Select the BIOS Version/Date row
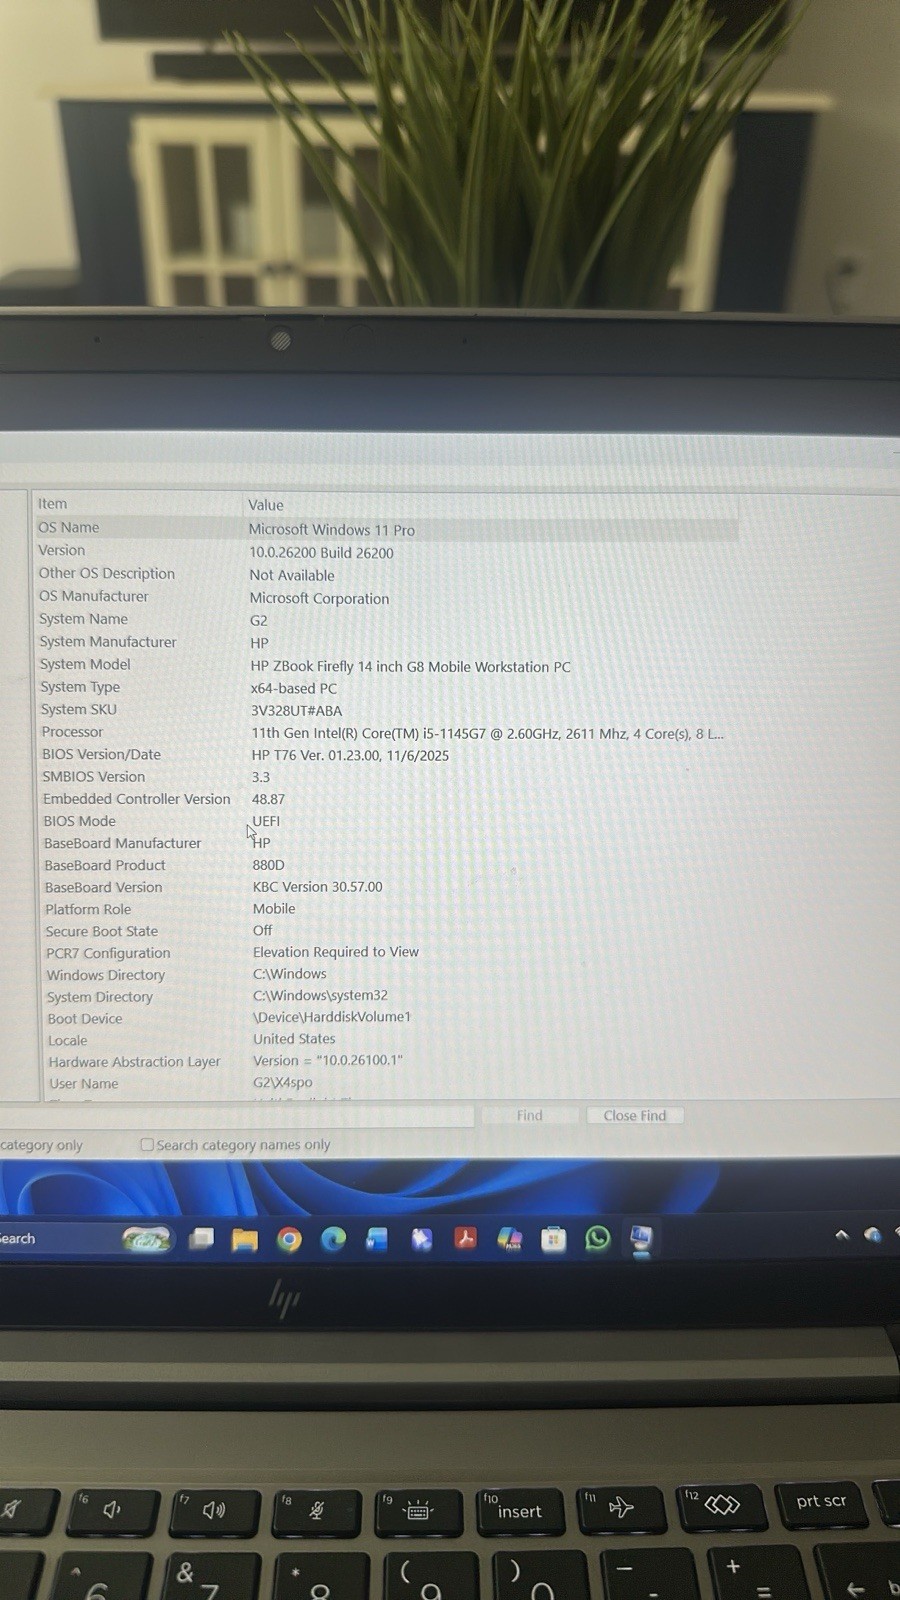900x1600 pixels. click(386, 755)
